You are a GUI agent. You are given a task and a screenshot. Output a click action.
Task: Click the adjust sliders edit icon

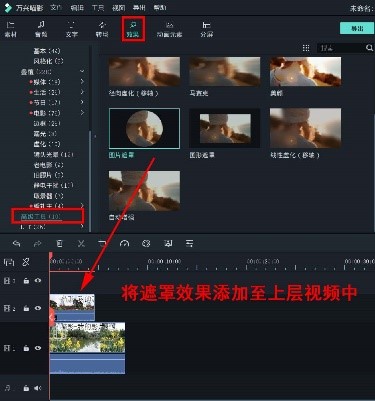(x=189, y=244)
